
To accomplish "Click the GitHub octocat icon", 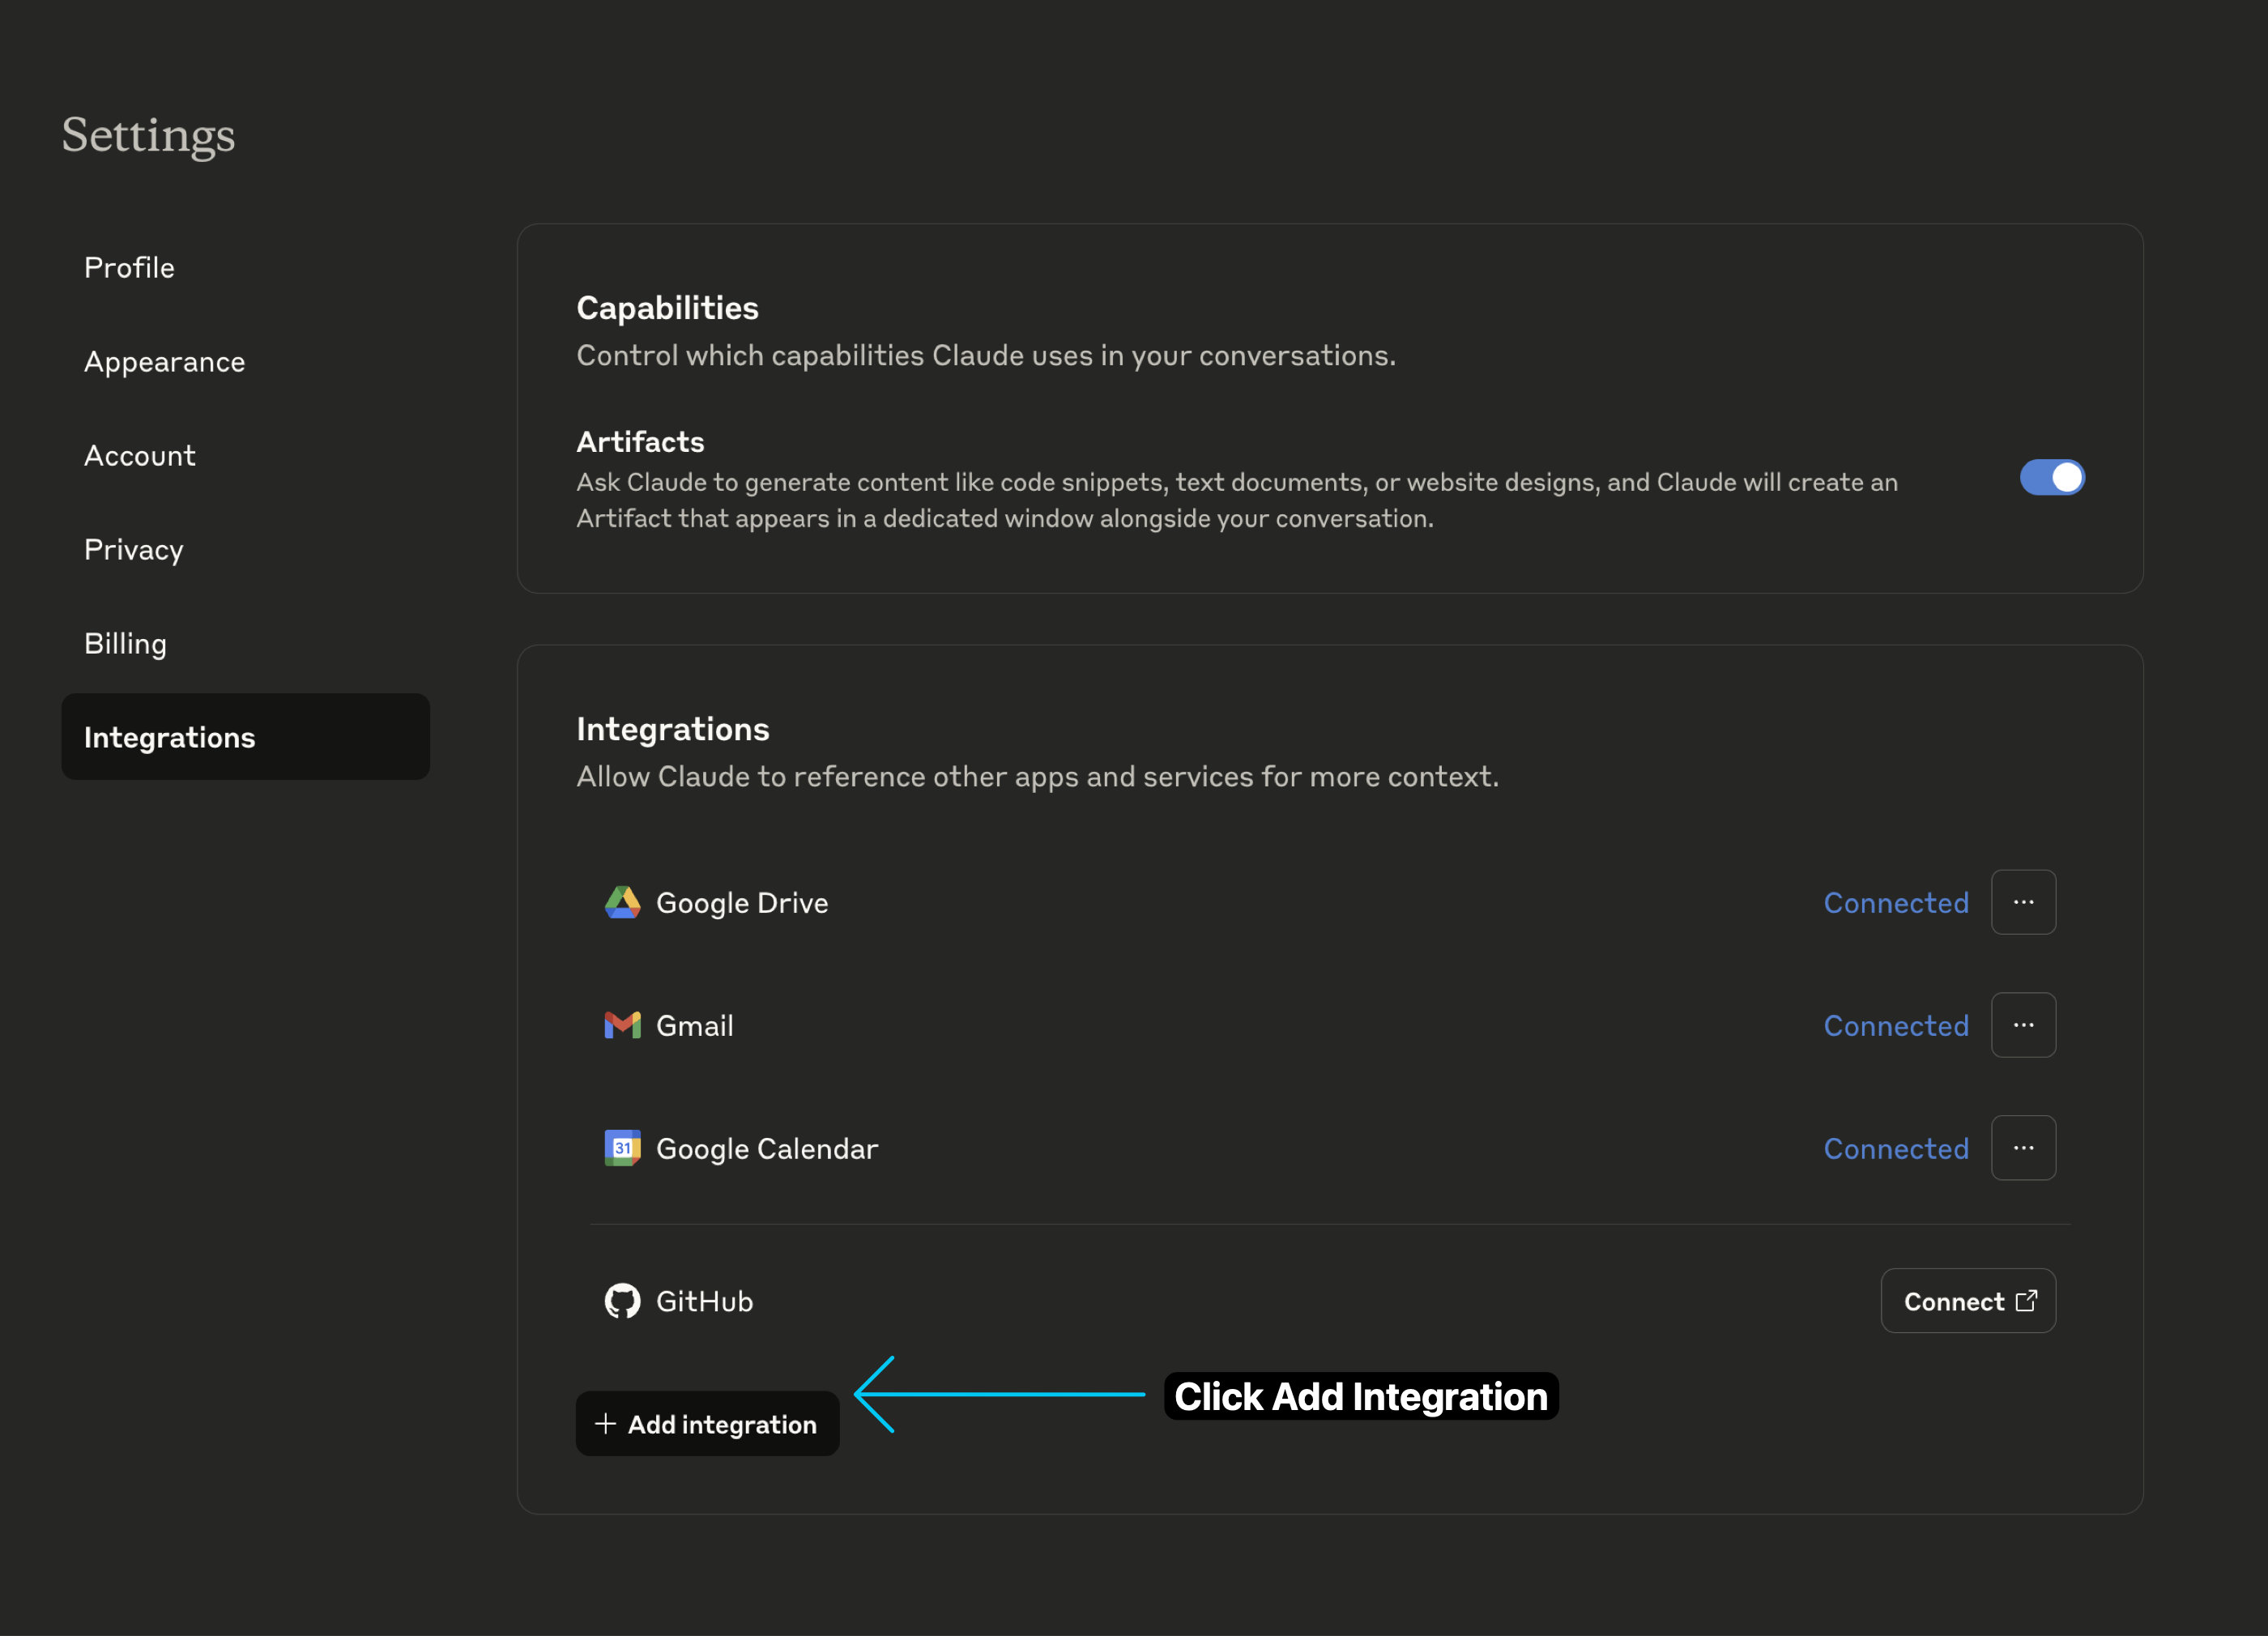I will click(x=622, y=1301).
